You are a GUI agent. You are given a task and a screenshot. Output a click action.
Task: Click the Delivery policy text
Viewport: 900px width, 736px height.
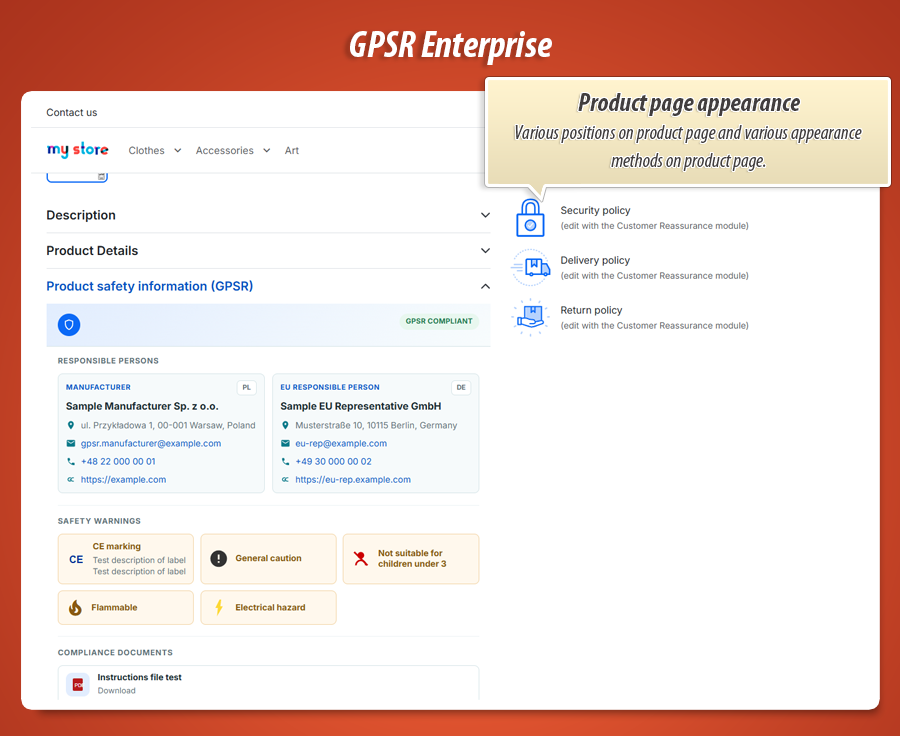pos(595,261)
